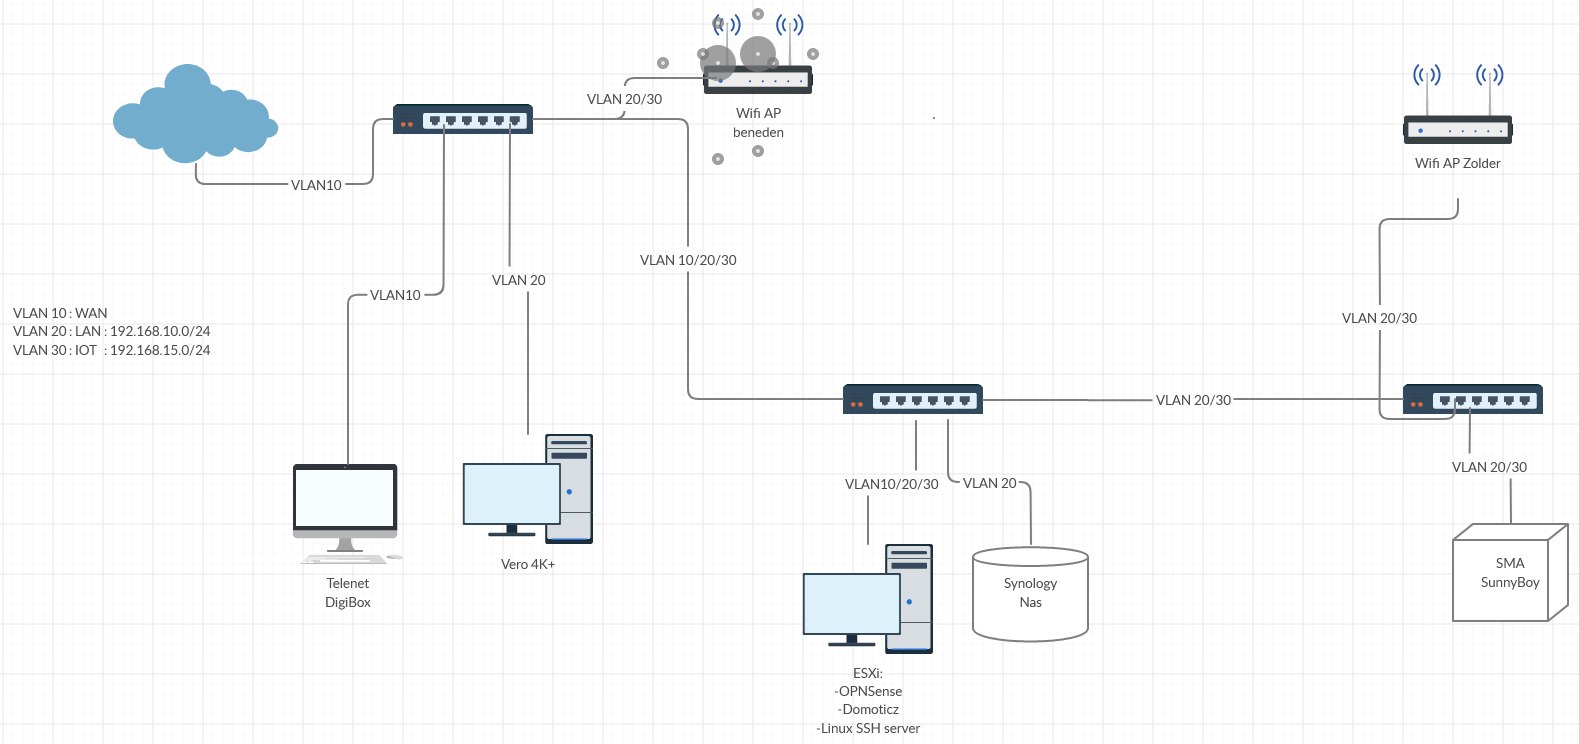Select the ESXi server computer icon
The width and height of the screenshot is (1579, 744).
coord(867,600)
